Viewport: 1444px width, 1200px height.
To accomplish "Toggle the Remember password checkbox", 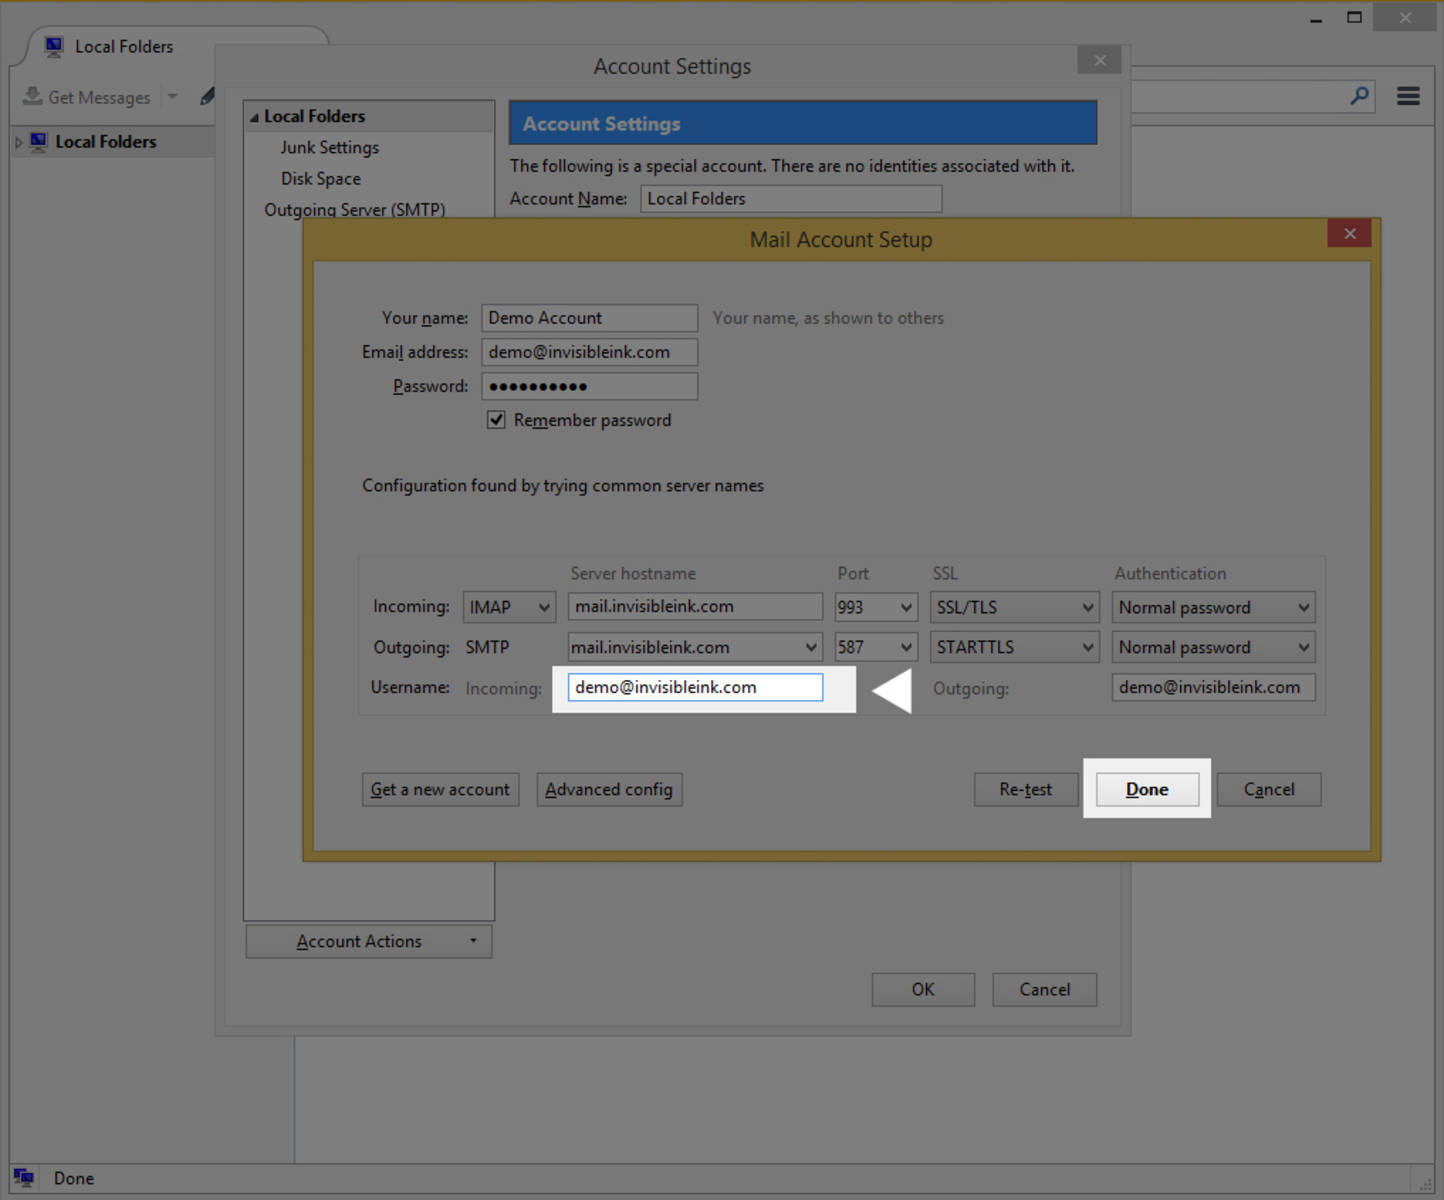I will 496,420.
